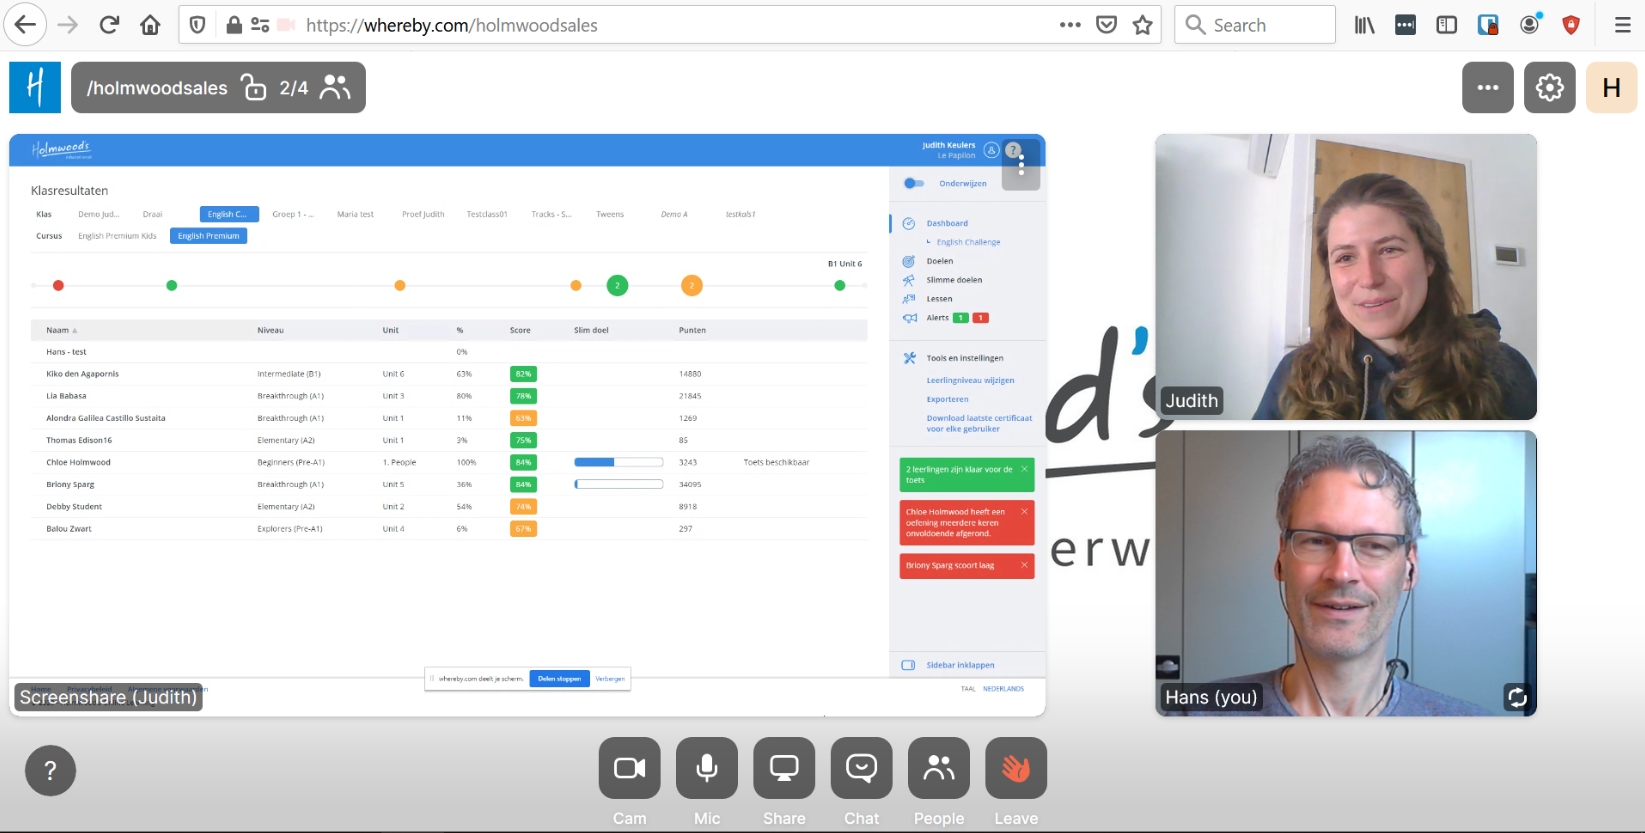Select the Tweens class tab

(x=610, y=214)
